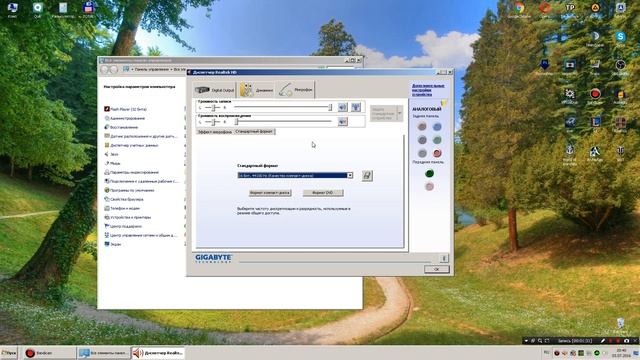Image resolution: width=640 pixels, height=360 pixels.
Task: Click the taskbar clock and date
Action: click(x=622, y=353)
